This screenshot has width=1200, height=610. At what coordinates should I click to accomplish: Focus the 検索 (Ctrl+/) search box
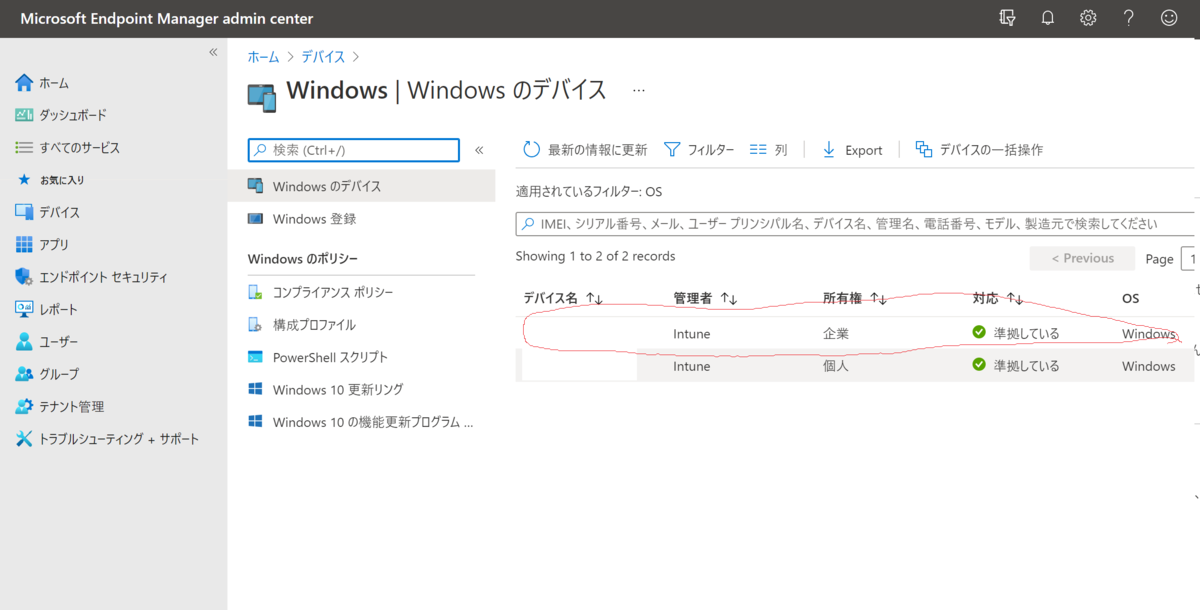pos(354,150)
